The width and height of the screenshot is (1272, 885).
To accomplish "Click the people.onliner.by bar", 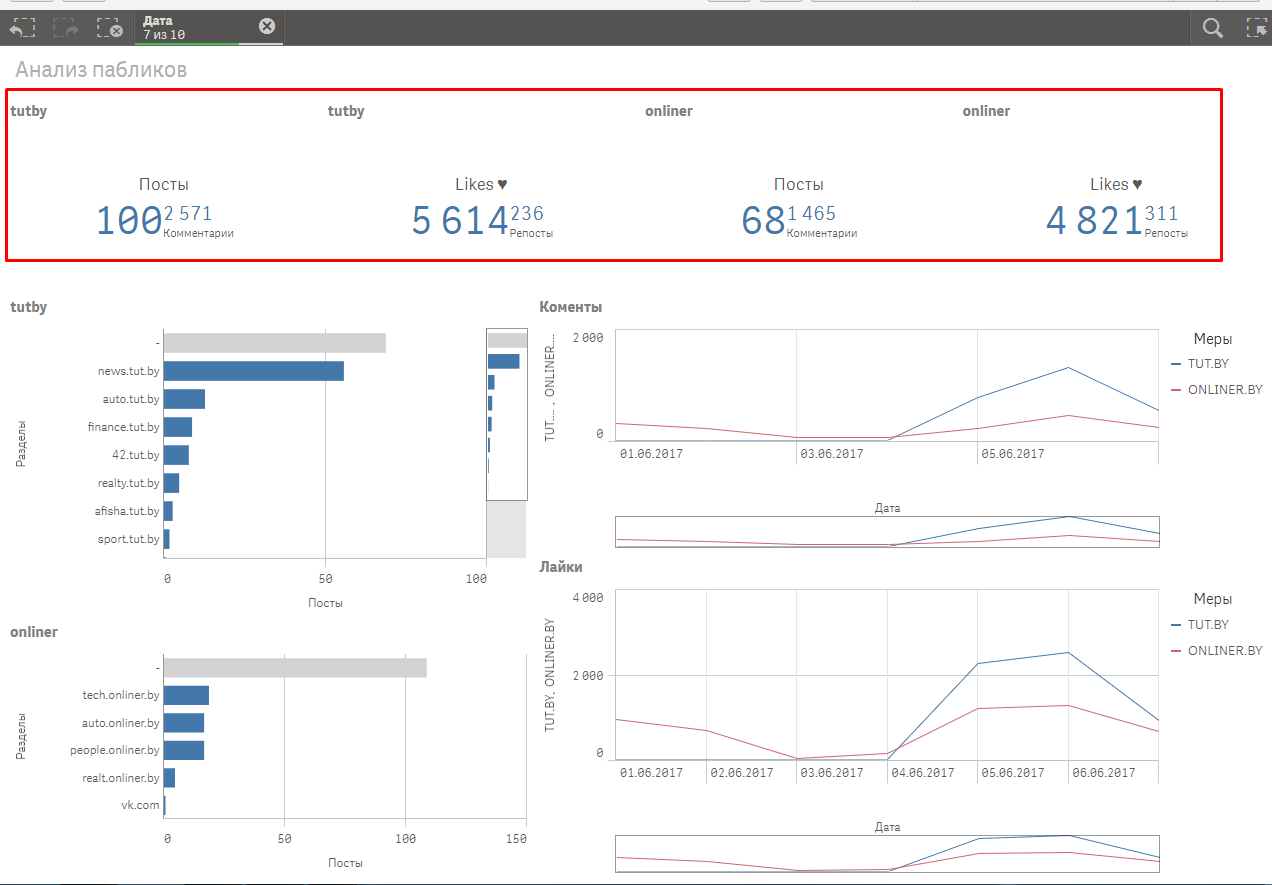I will (x=184, y=751).
